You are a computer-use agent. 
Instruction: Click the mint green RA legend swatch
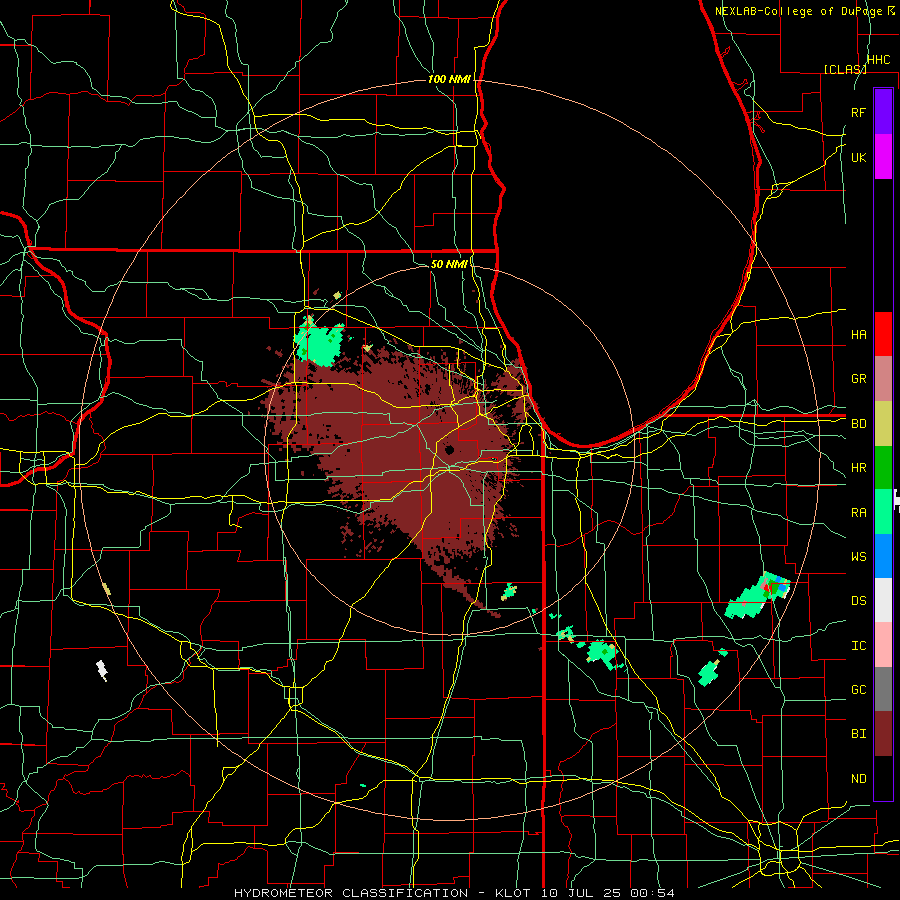pos(883,511)
